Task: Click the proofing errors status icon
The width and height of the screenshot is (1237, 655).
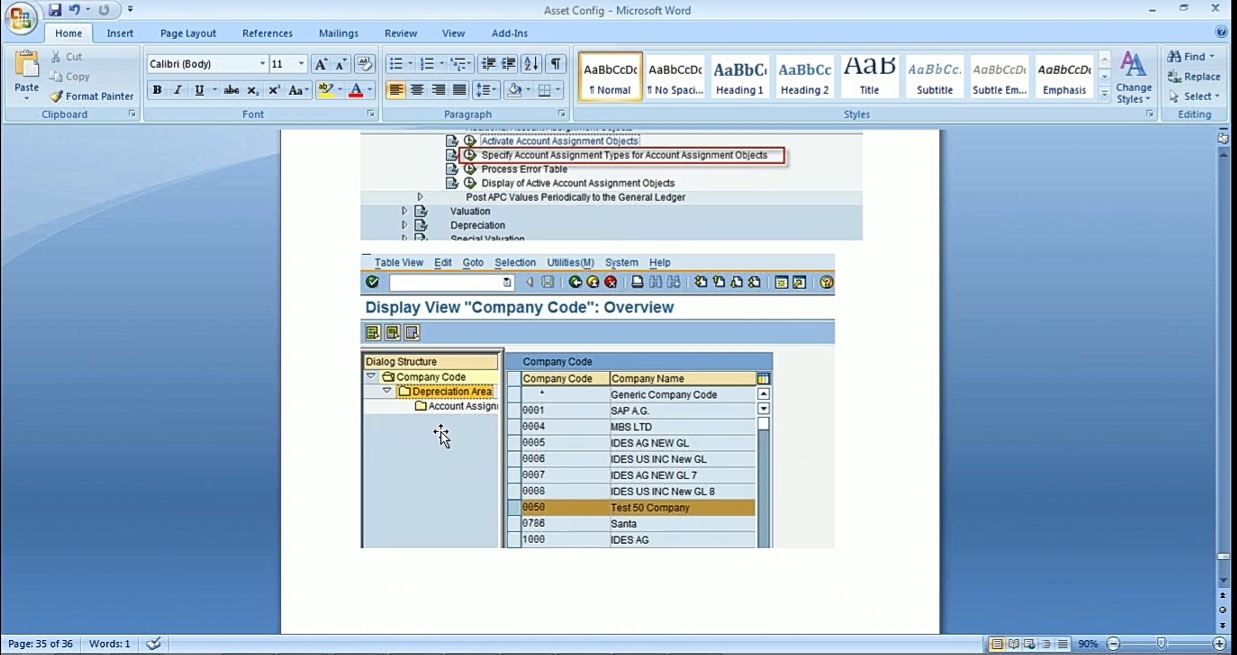Action: [153, 644]
